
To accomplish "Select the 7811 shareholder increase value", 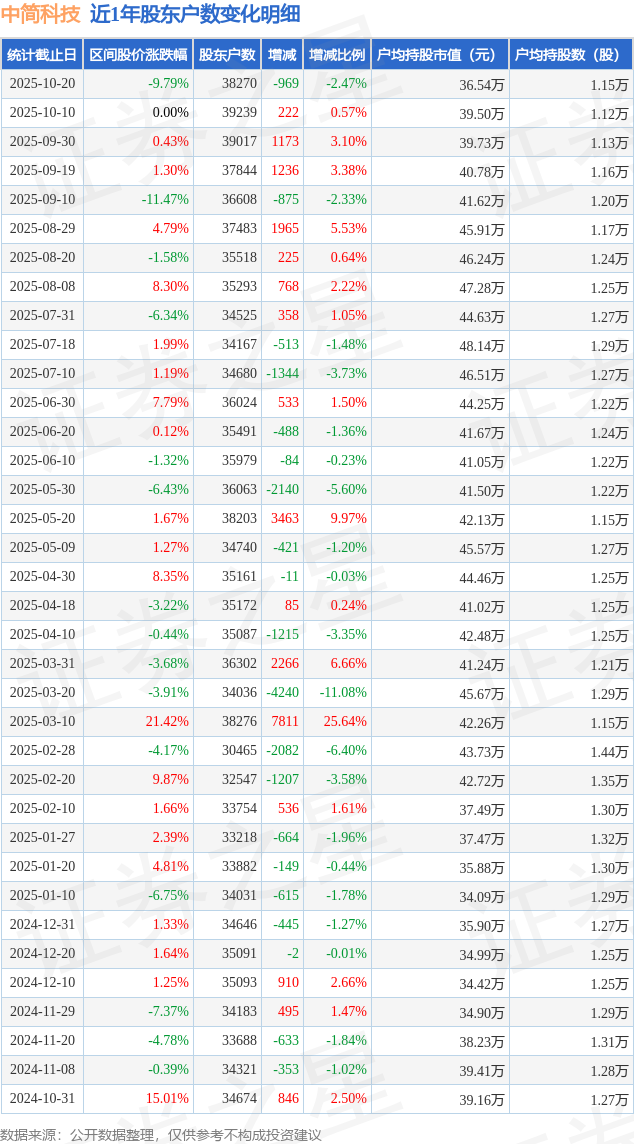I will click(285, 722).
